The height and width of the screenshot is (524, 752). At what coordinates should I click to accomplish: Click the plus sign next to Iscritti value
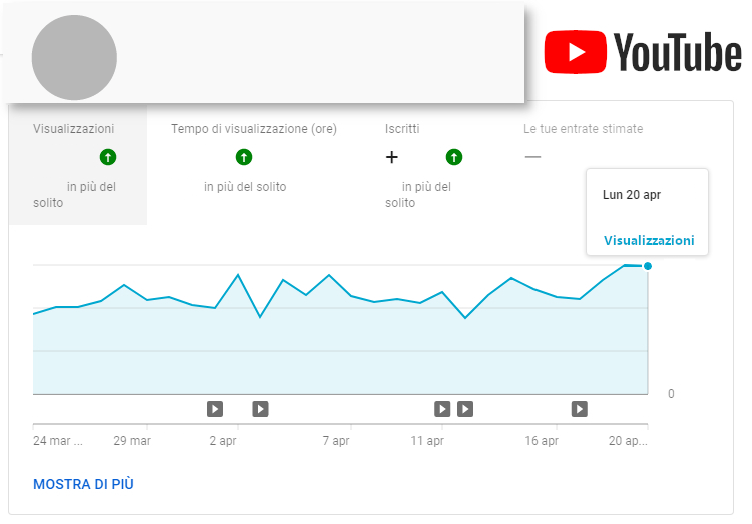point(392,157)
